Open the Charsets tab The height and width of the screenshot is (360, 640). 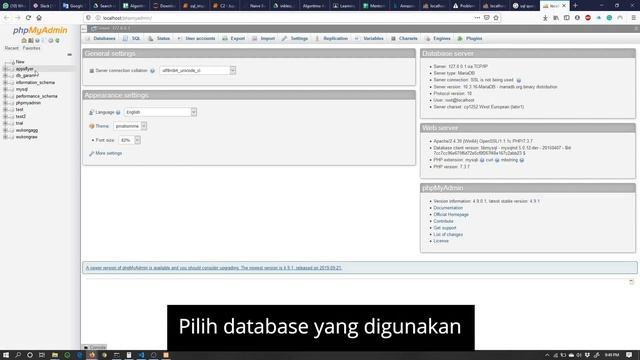tap(404, 38)
